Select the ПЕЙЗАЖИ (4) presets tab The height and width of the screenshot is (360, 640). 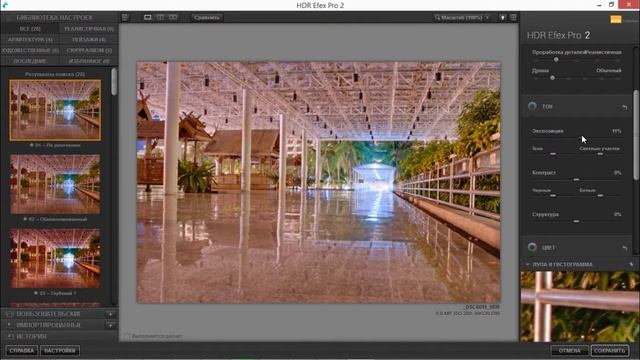click(x=89, y=40)
